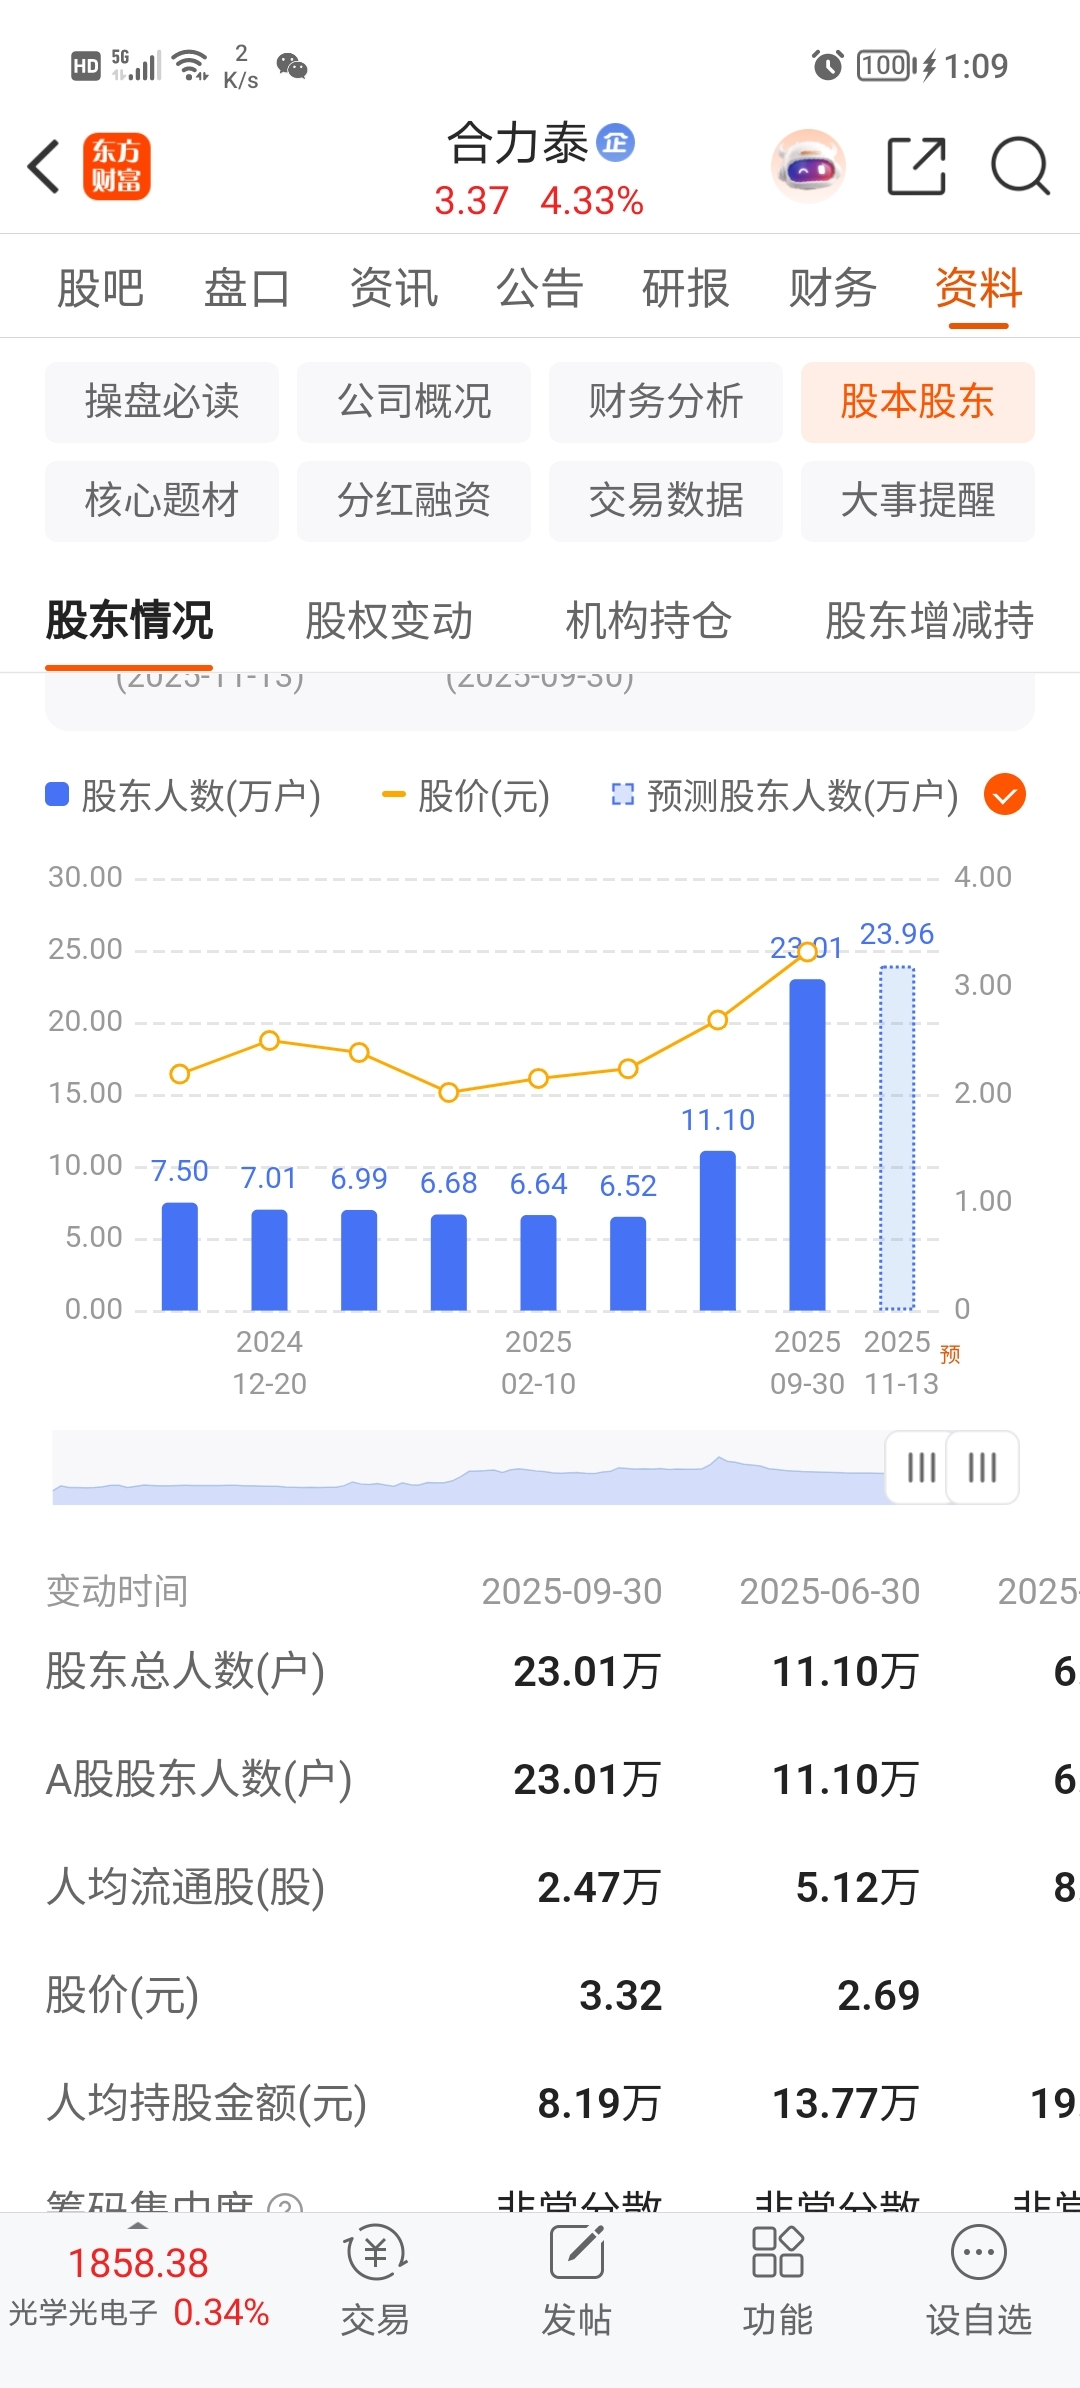Tap the 发帖 pencil icon
Screen dimensions: 1080x2388
point(577,2252)
